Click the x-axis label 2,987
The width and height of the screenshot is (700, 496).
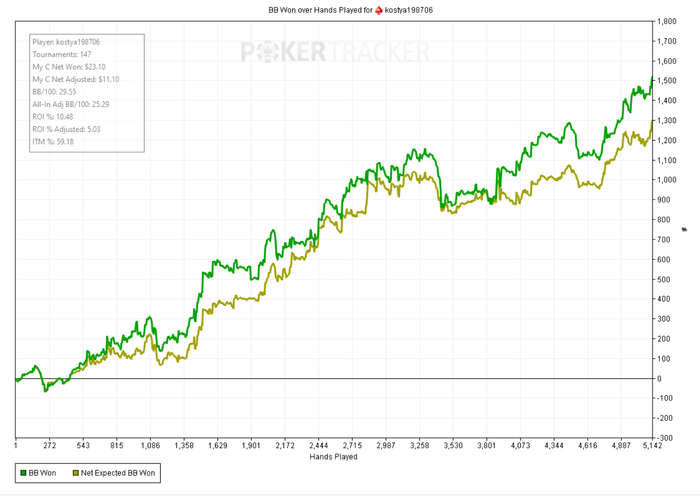(386, 446)
